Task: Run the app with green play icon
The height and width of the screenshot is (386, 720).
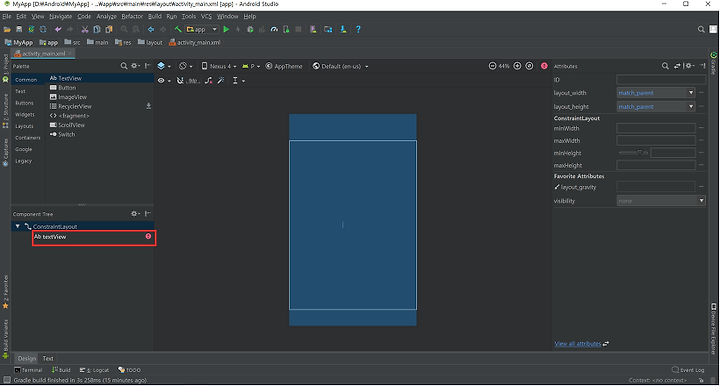Action: pos(226,29)
